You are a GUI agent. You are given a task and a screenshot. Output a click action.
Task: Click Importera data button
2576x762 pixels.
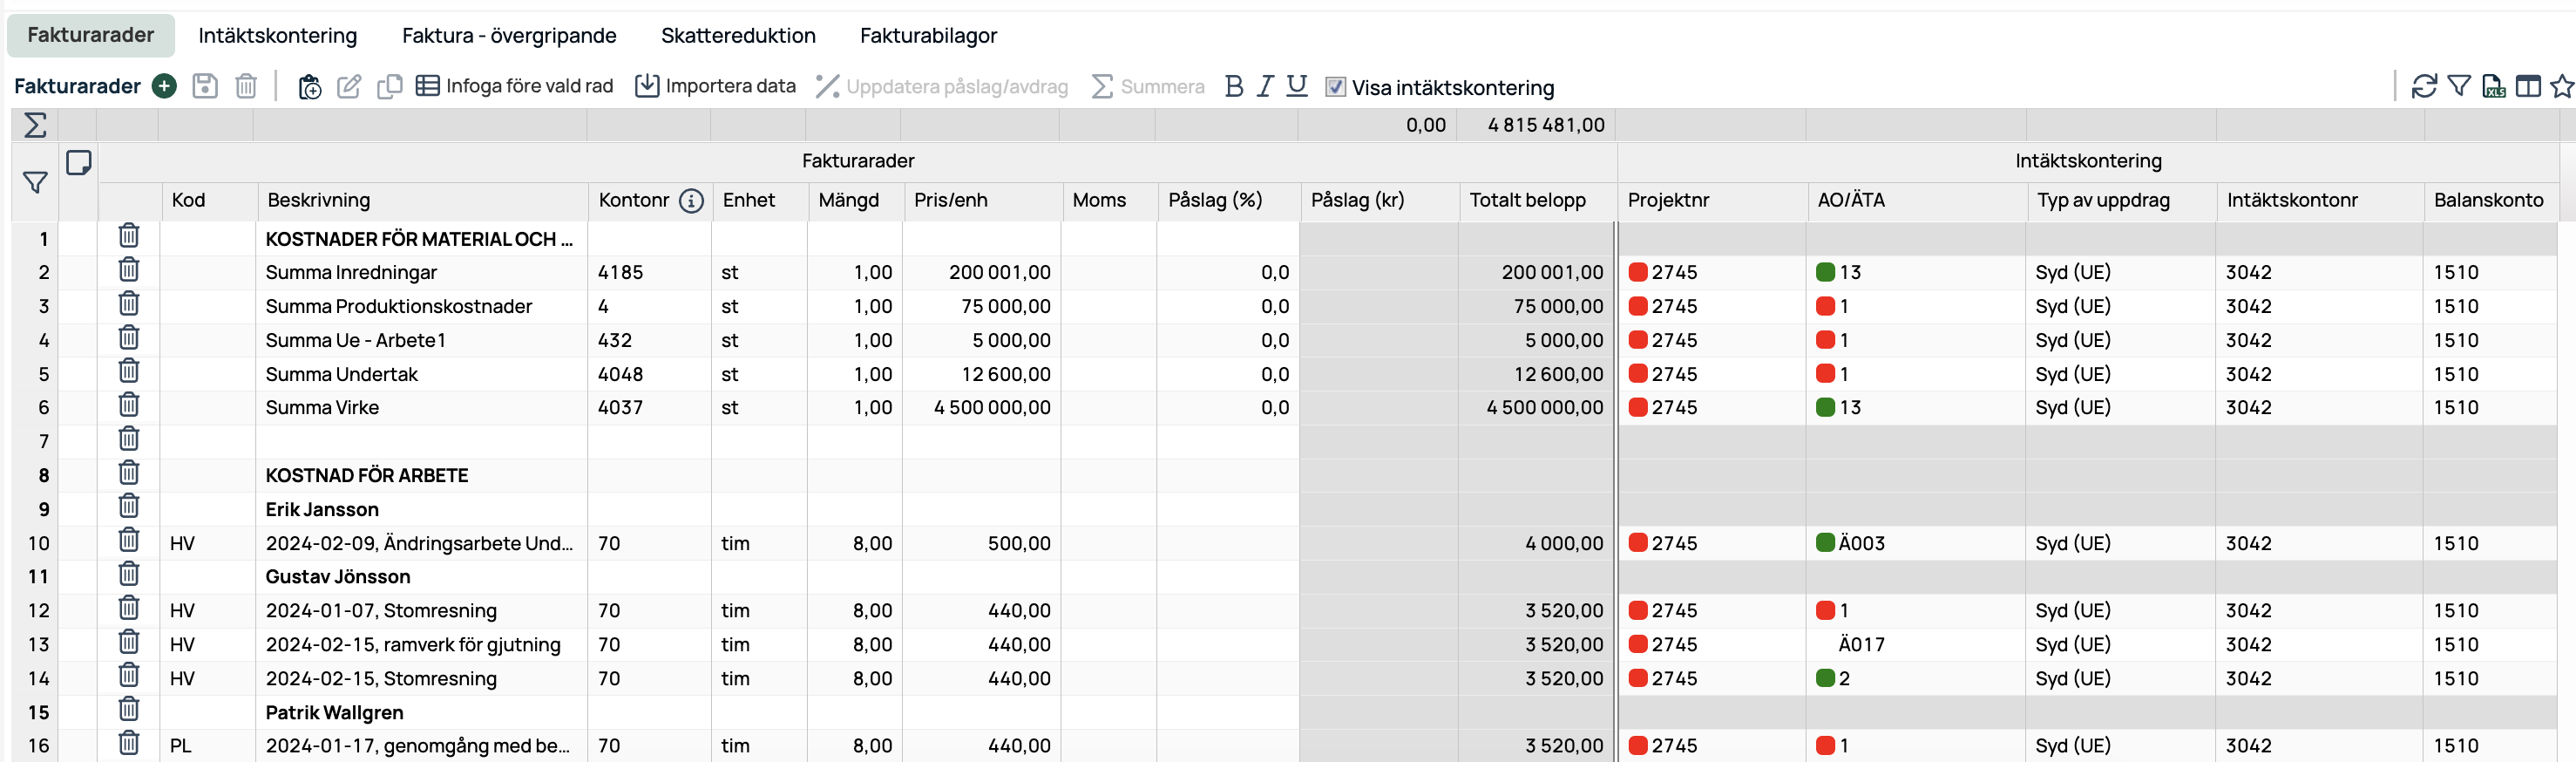(716, 87)
